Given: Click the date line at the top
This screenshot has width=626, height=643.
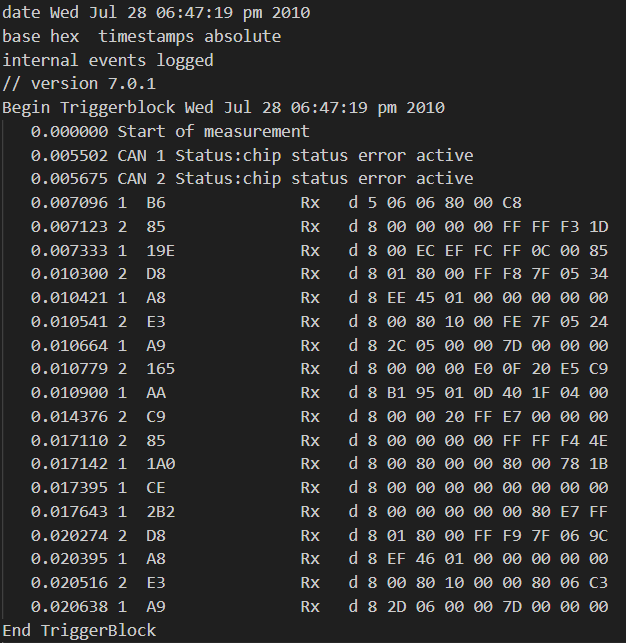Looking at the screenshot, I should [156, 13].
